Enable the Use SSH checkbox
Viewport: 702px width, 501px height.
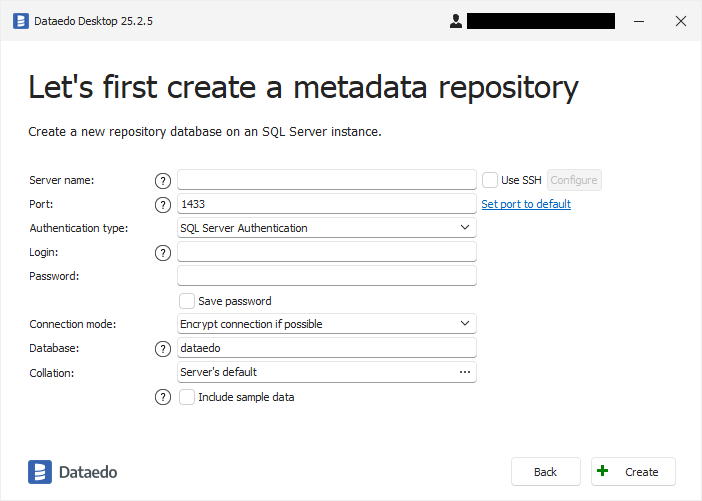(490, 180)
